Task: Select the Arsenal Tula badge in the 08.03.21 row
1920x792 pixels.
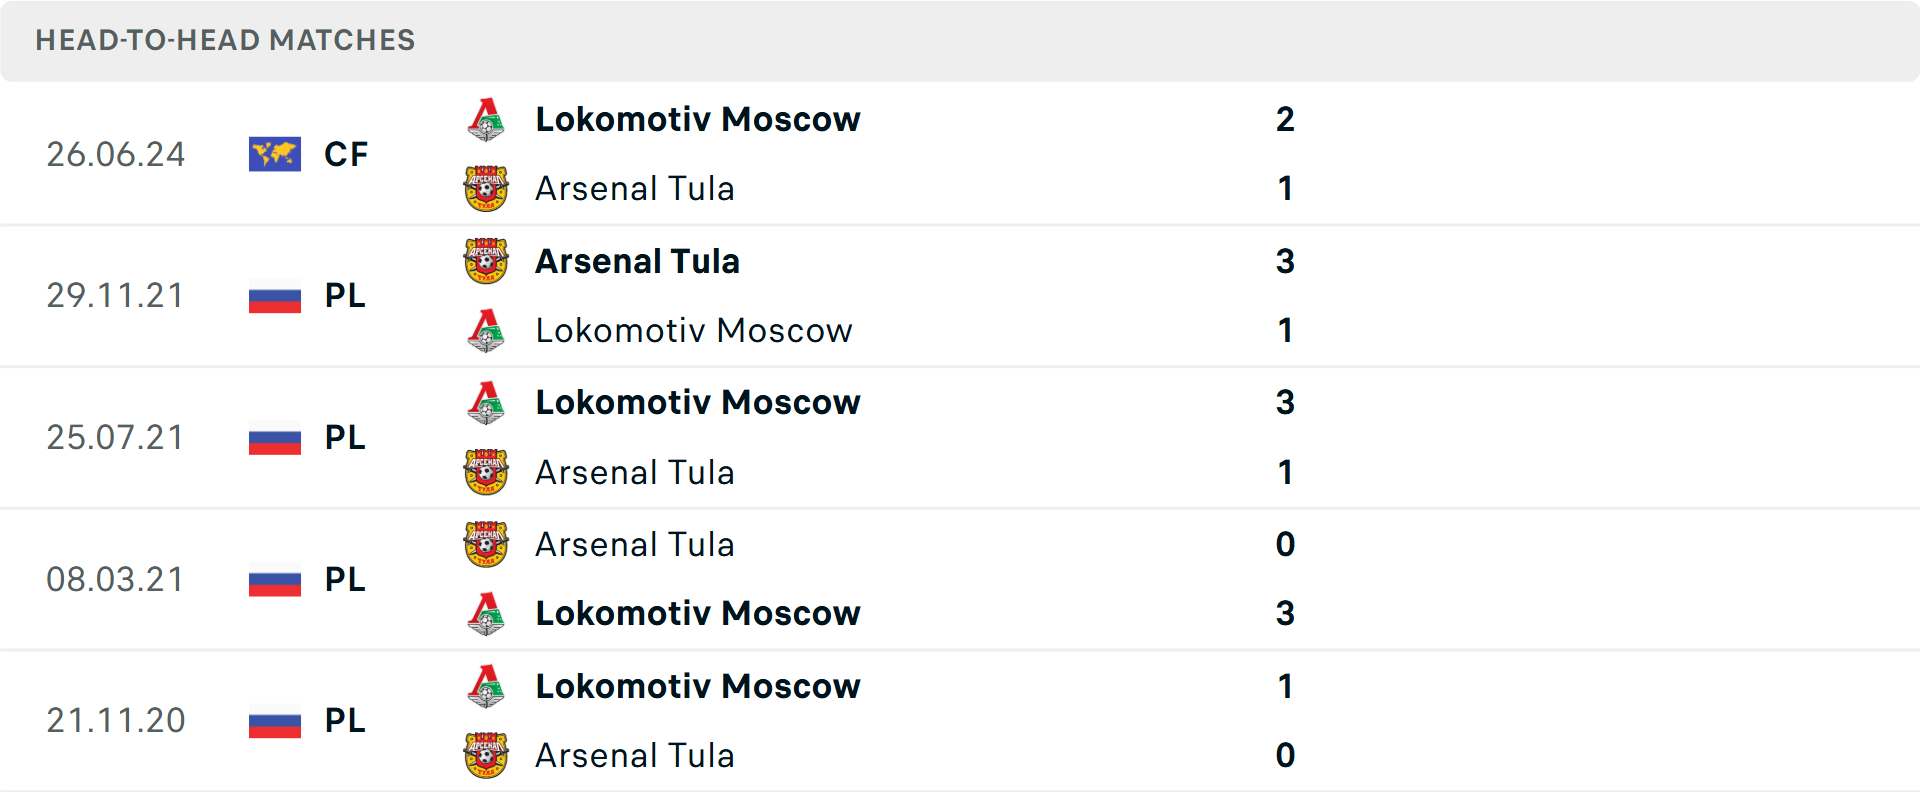Action: coord(487,544)
